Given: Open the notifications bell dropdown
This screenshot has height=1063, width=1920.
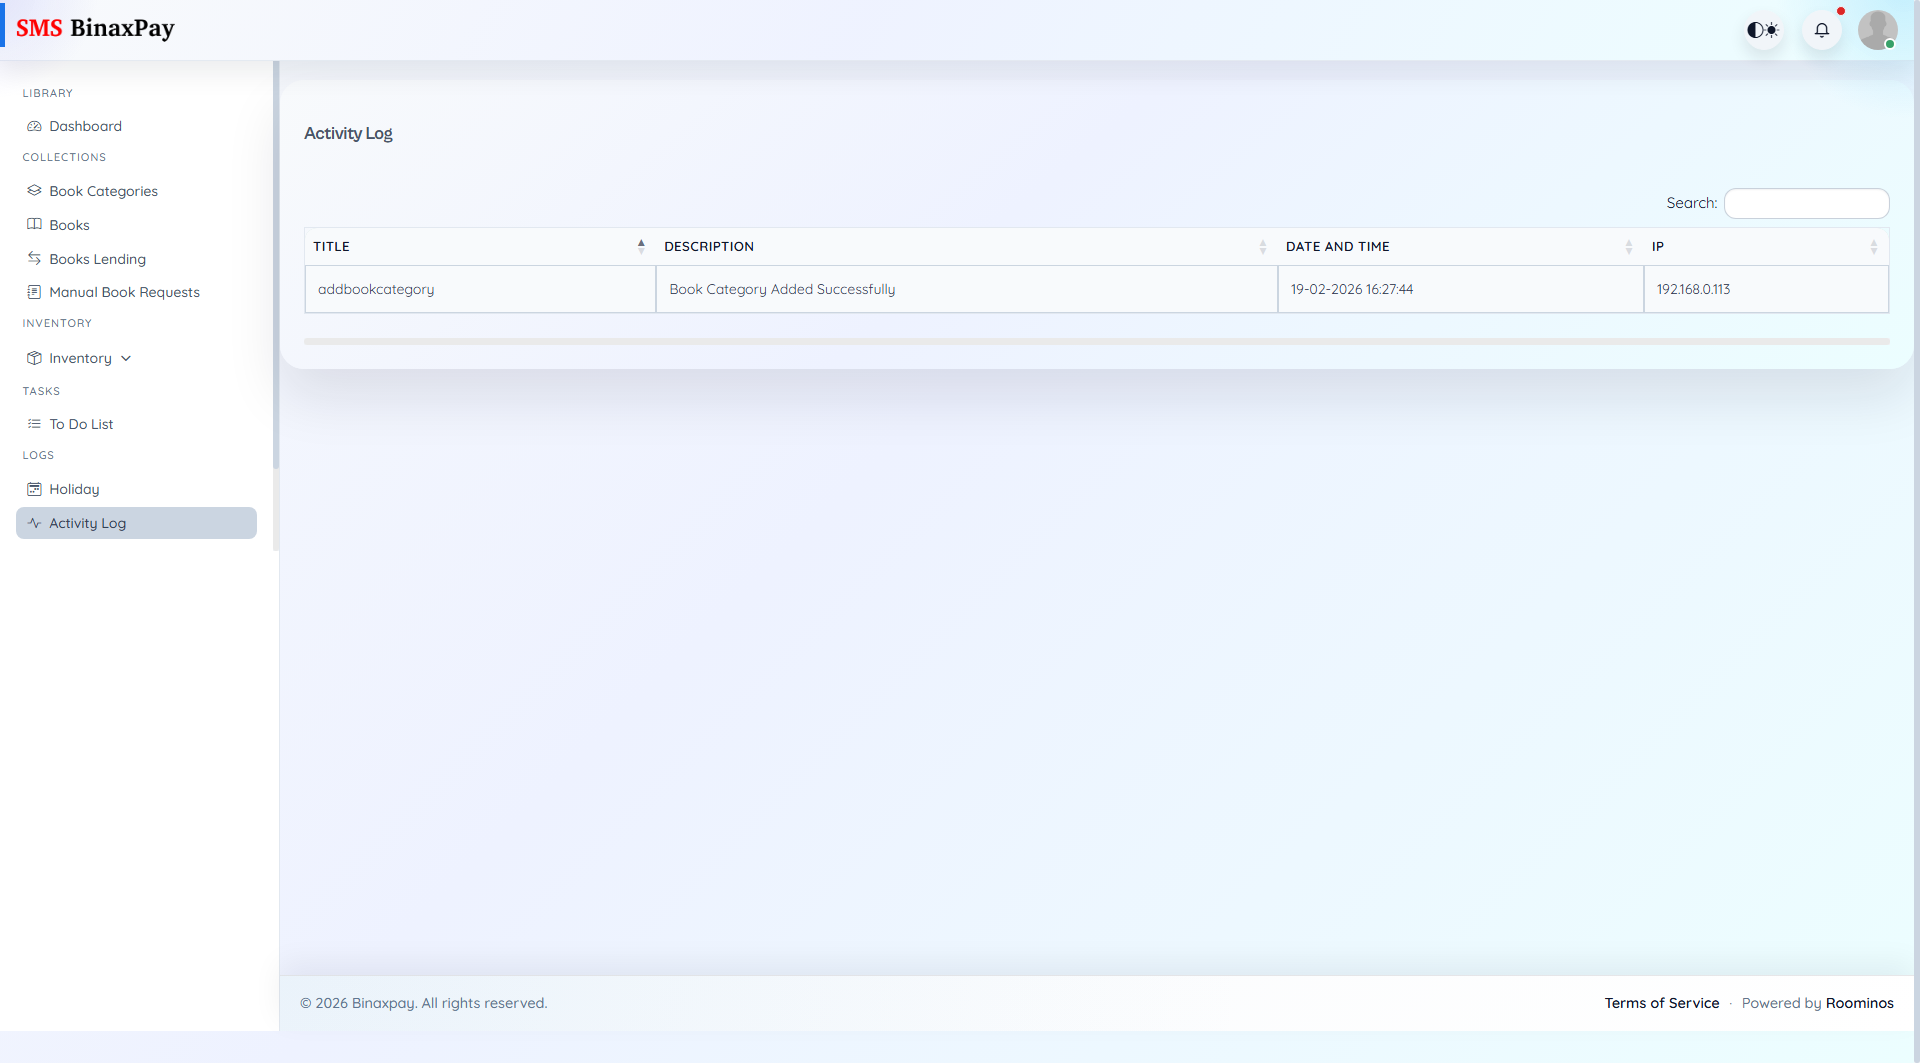Looking at the screenshot, I should click(1822, 30).
